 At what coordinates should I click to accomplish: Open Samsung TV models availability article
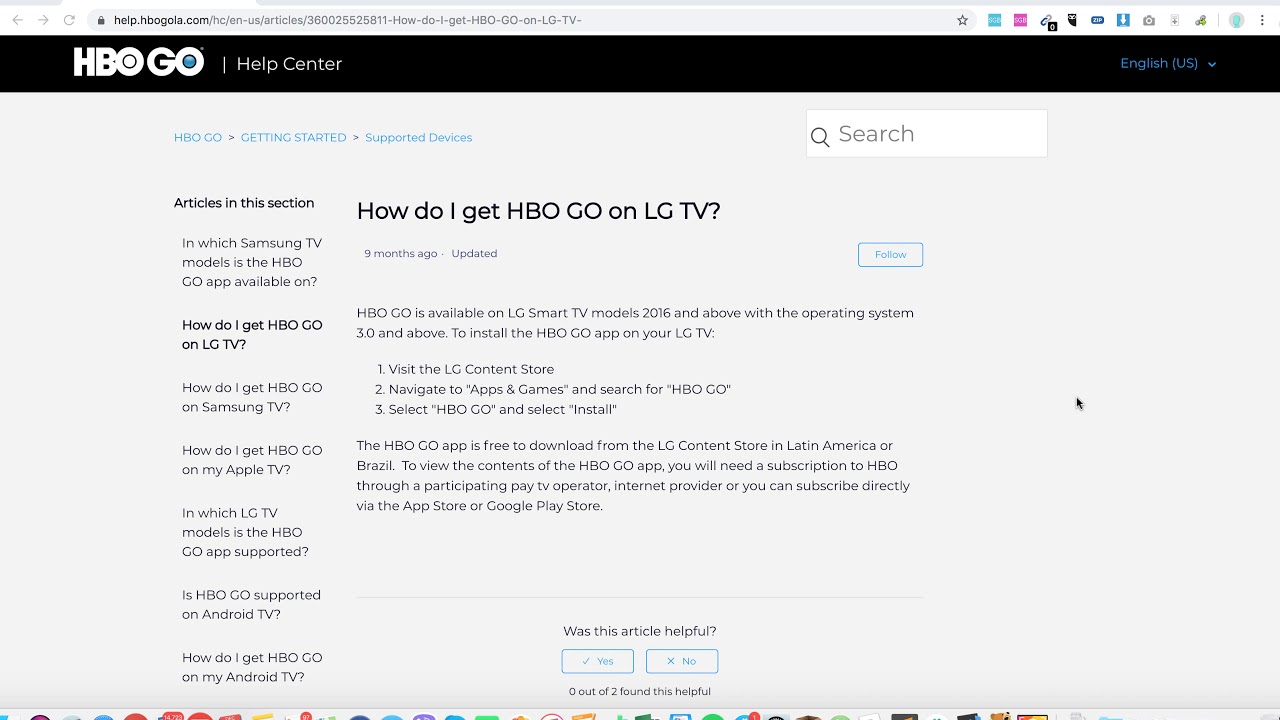[252, 262]
